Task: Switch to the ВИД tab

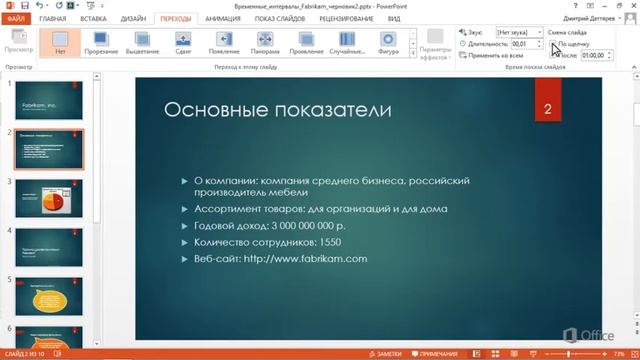Action: [394, 19]
